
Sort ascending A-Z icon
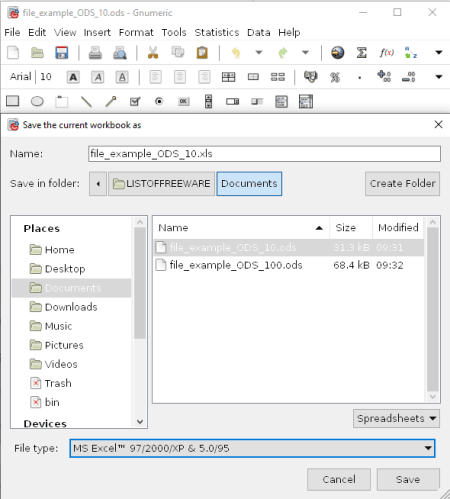tap(411, 53)
